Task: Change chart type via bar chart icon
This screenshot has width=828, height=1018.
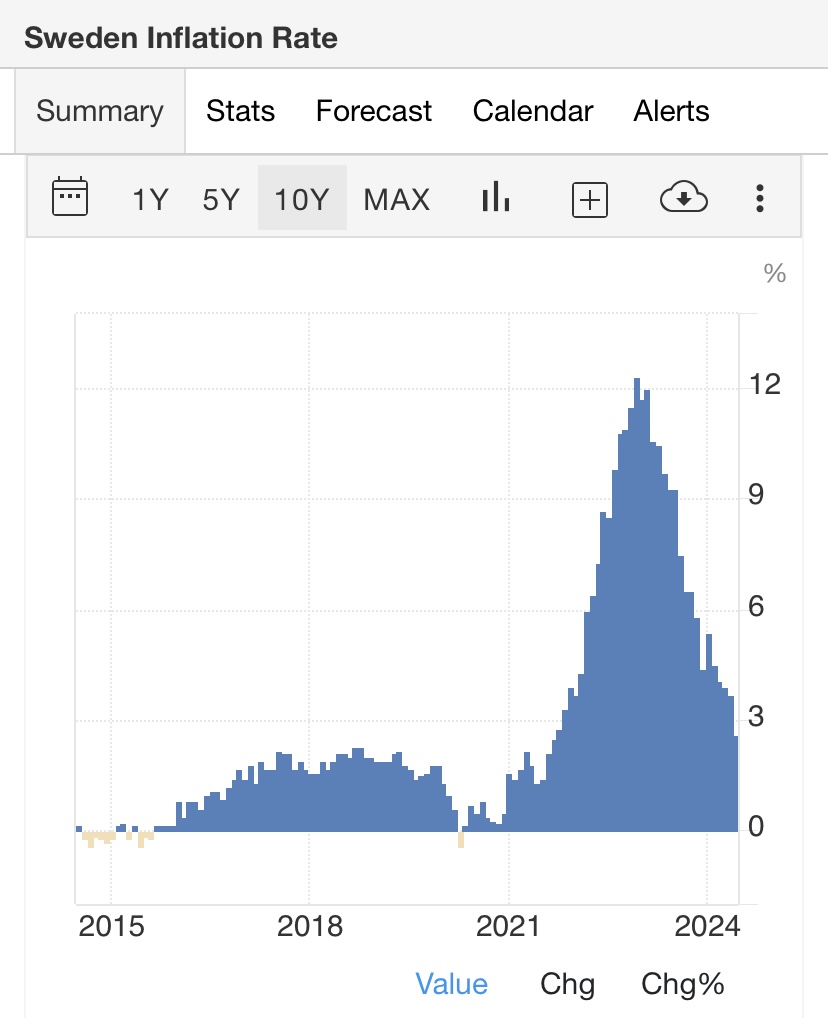Action: click(x=496, y=198)
